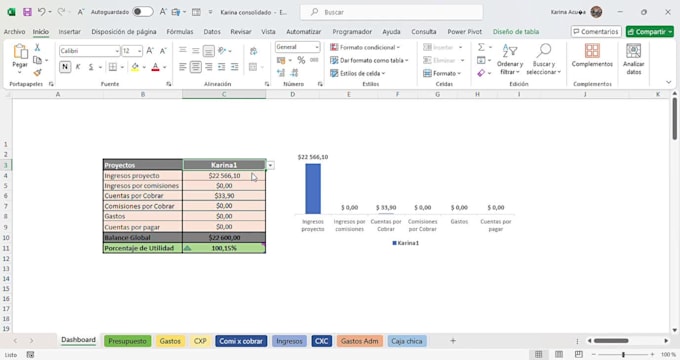Select the Format Painter brush

[x=38, y=72]
